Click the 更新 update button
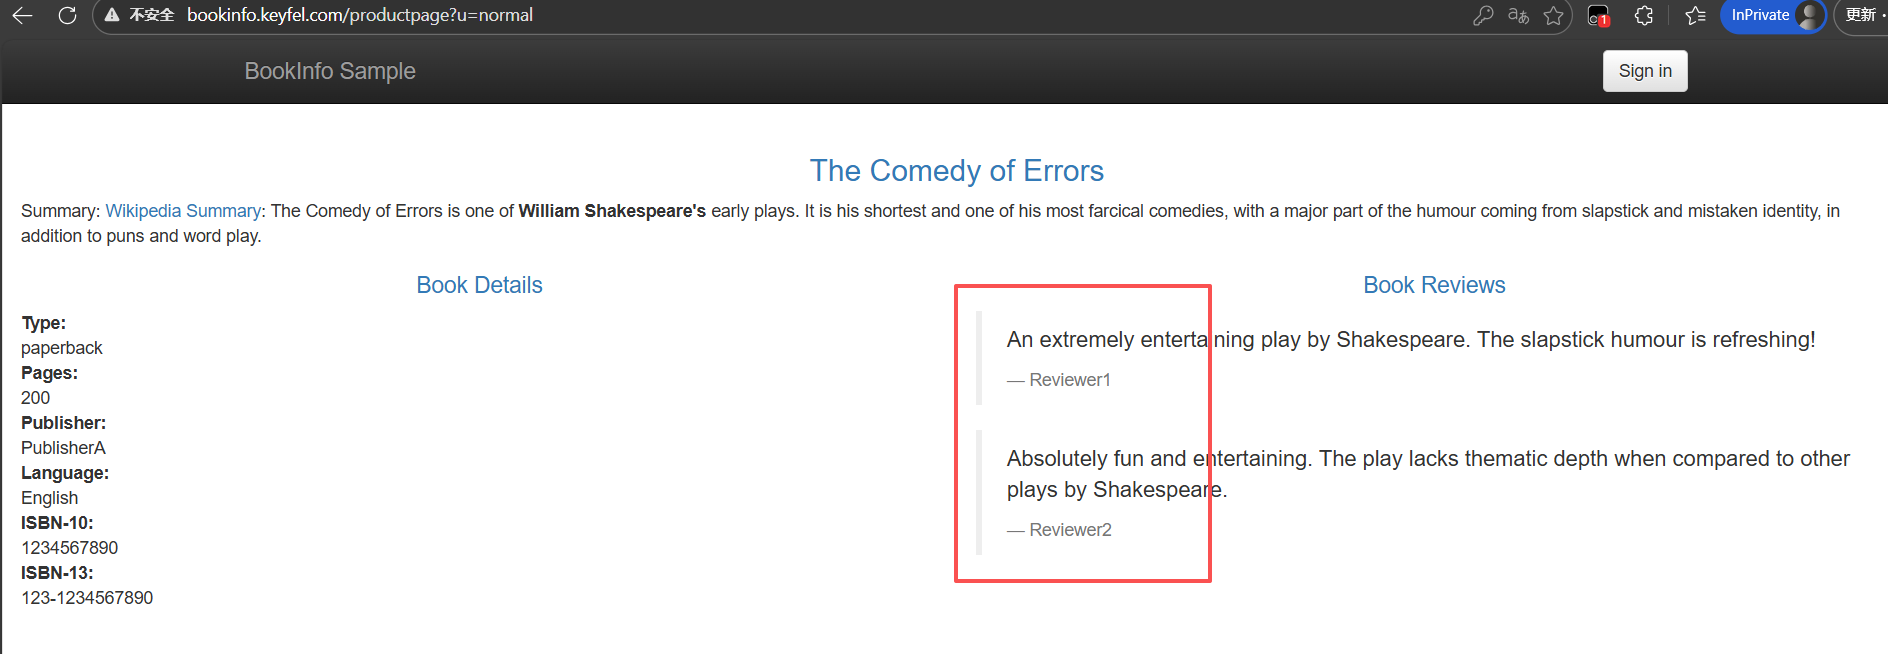Viewport: 1888px width, 654px height. point(1861,15)
